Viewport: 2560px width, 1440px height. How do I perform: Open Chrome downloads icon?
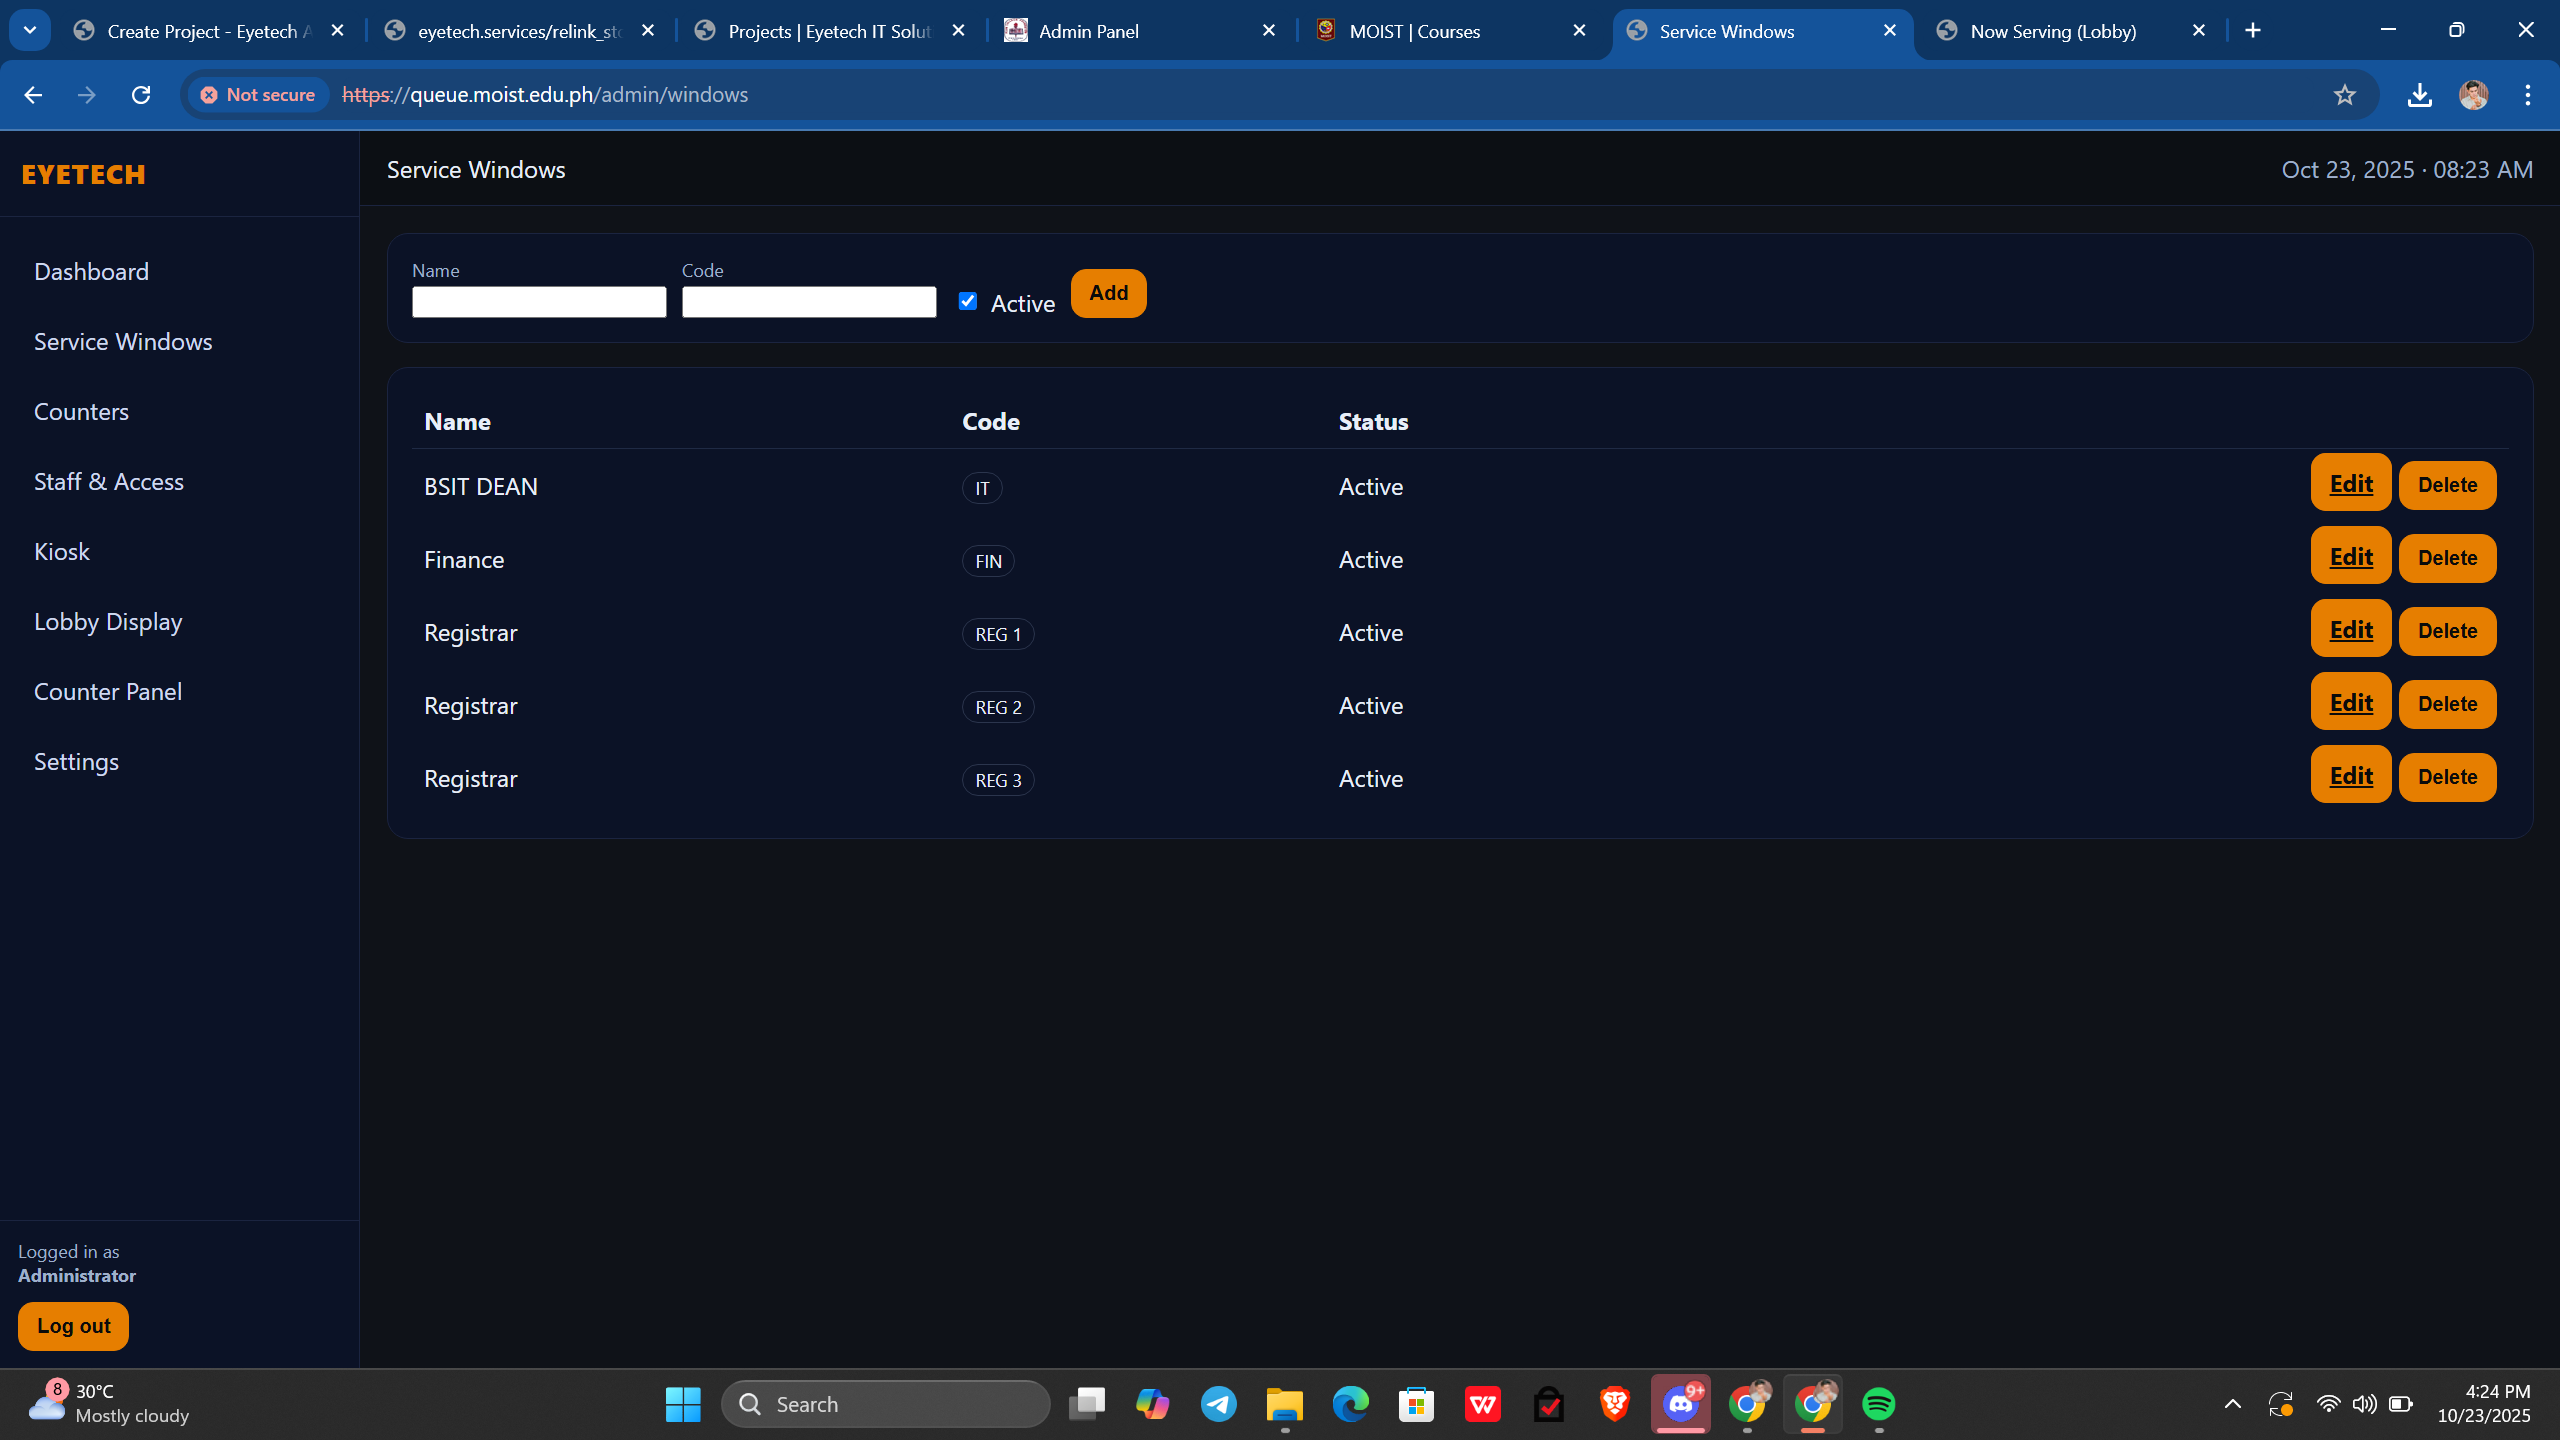[2419, 95]
